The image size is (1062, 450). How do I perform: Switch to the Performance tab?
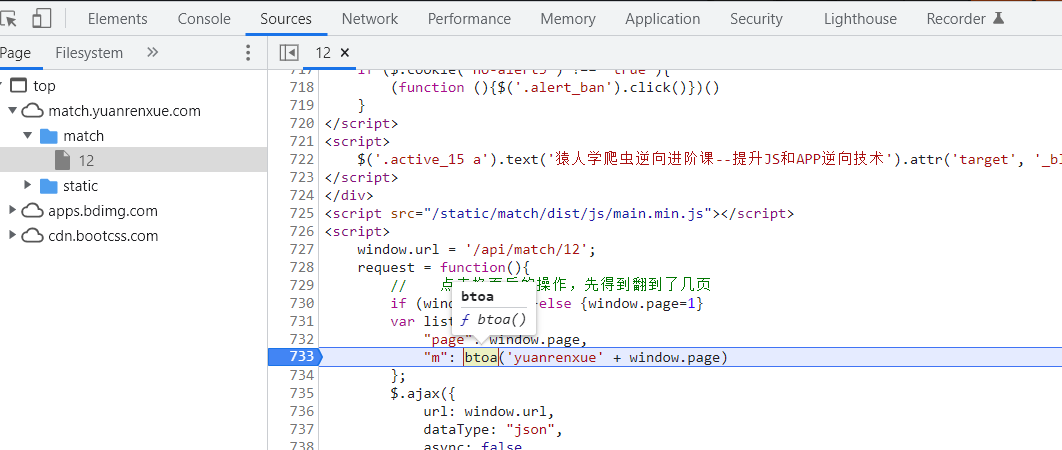[469, 19]
